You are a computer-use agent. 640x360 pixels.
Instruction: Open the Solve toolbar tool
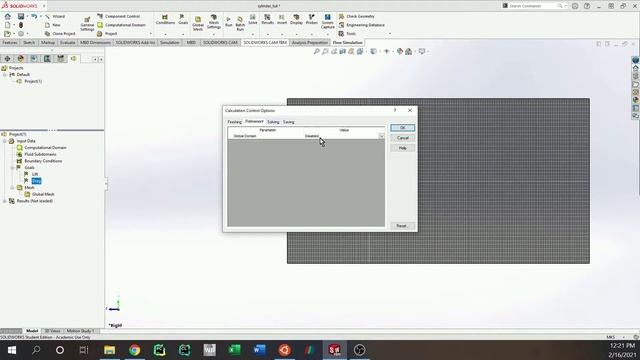coord(253,19)
